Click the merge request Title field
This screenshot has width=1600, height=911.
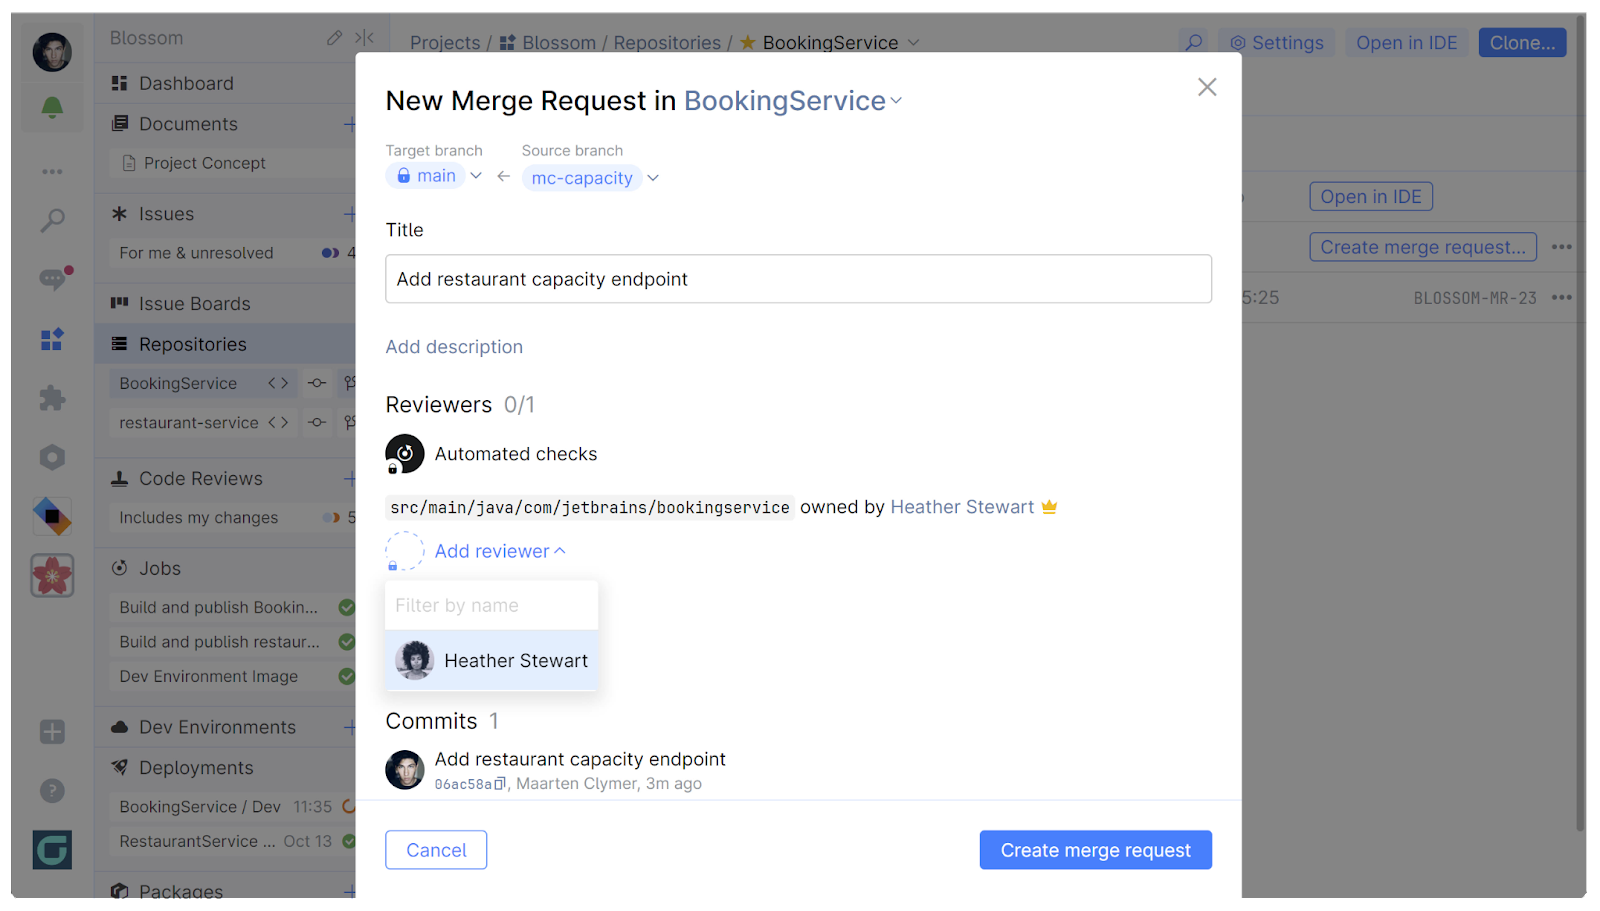[798, 279]
